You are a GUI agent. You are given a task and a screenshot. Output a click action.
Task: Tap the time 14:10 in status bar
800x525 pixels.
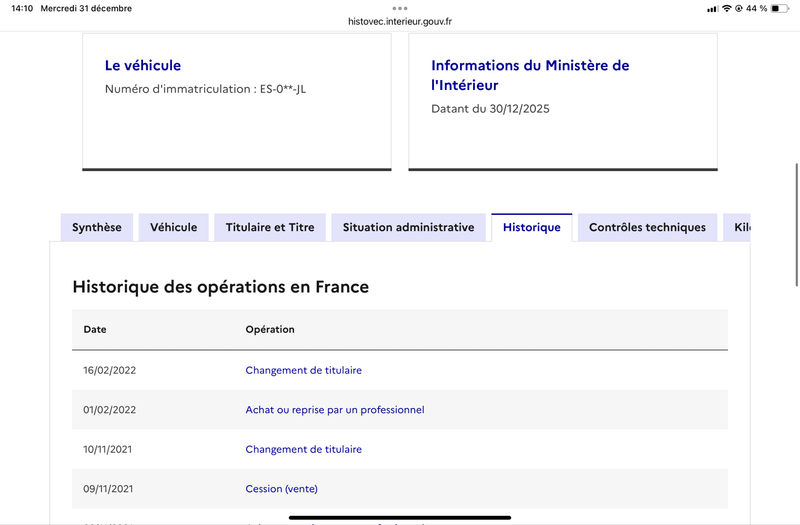[22, 8]
